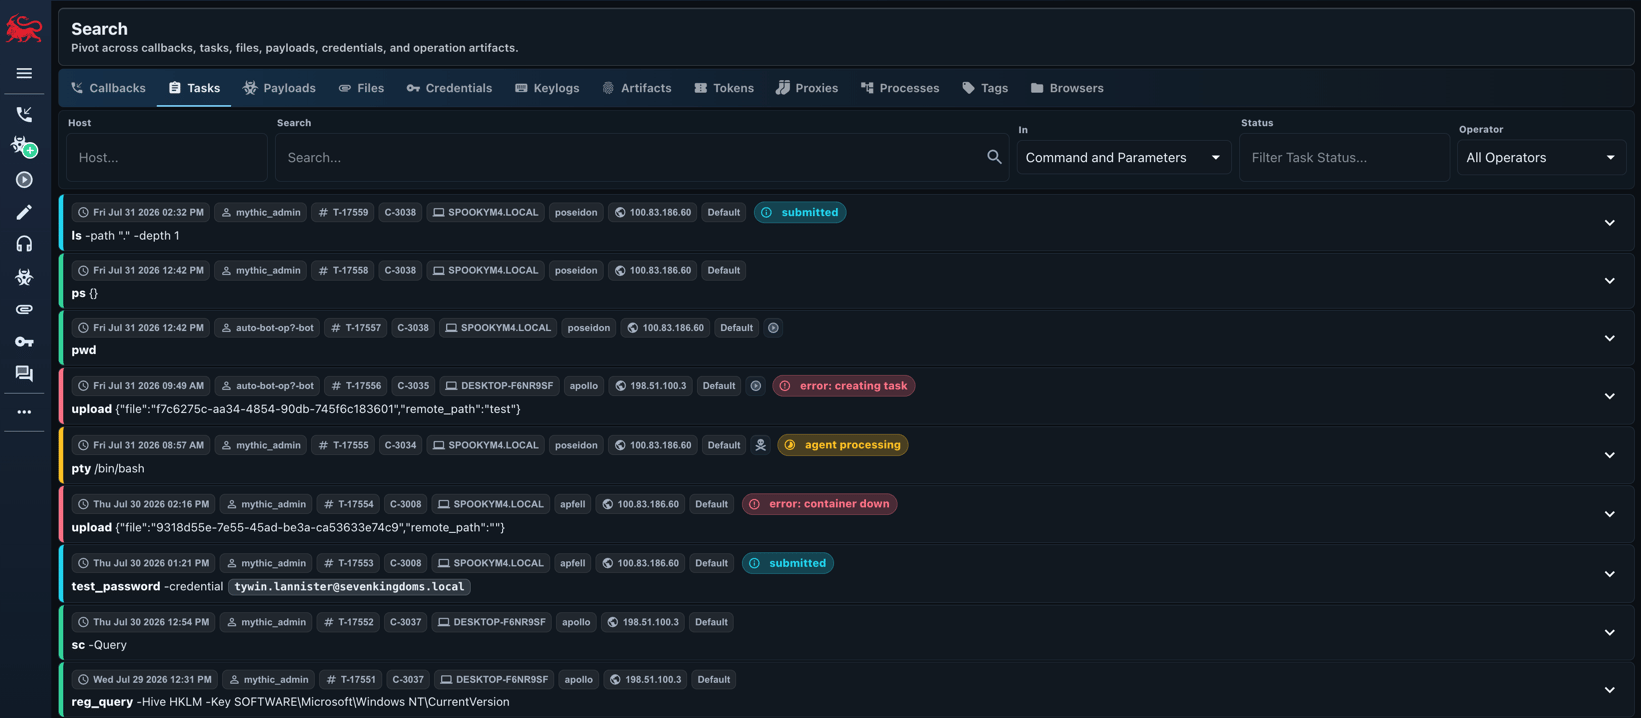Open the Payloads tab
The image size is (1641, 718).
tap(279, 88)
